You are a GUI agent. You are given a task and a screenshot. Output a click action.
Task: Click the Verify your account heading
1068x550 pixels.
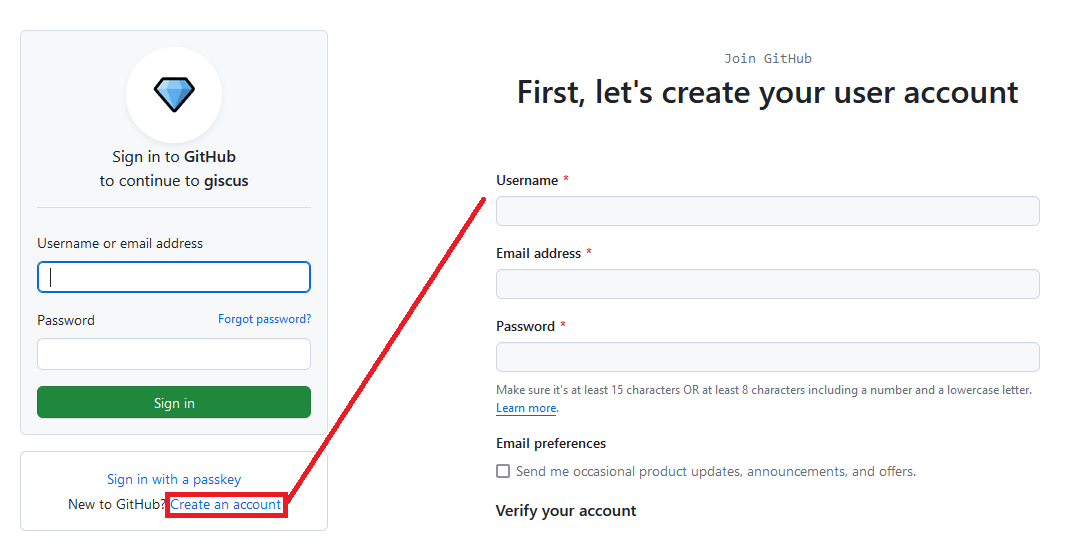pos(566,511)
